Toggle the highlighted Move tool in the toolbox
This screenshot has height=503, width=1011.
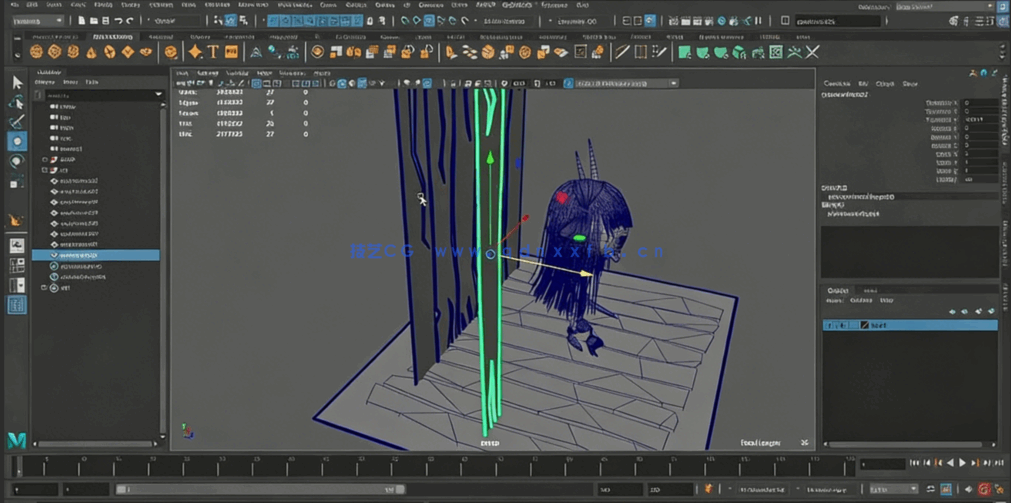pos(17,142)
